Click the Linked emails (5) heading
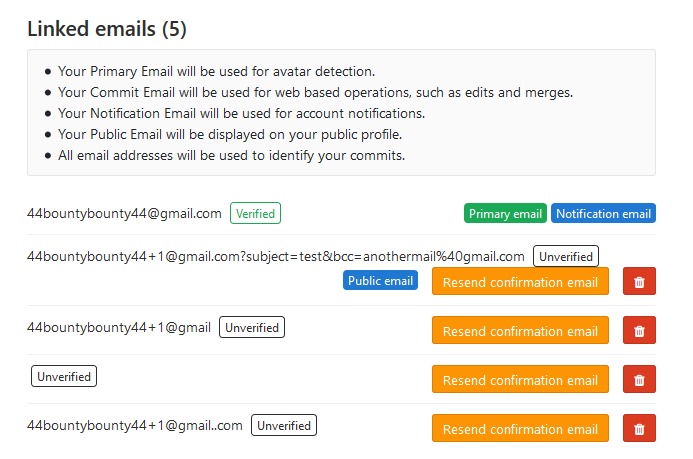The height and width of the screenshot is (459, 693). pos(107,29)
